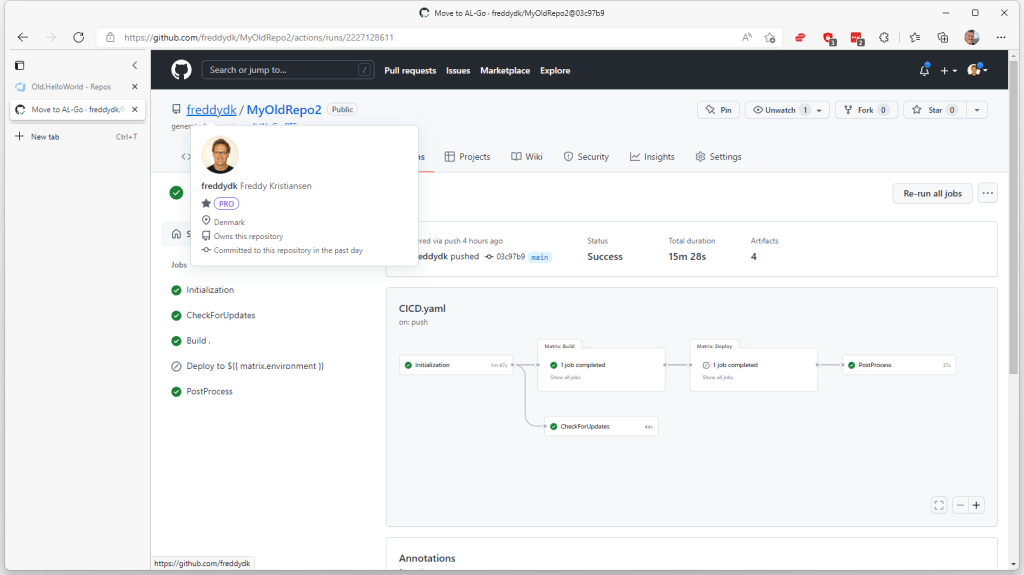Zoom out the workflow graph
The width and height of the screenshot is (1024, 575).
point(960,505)
